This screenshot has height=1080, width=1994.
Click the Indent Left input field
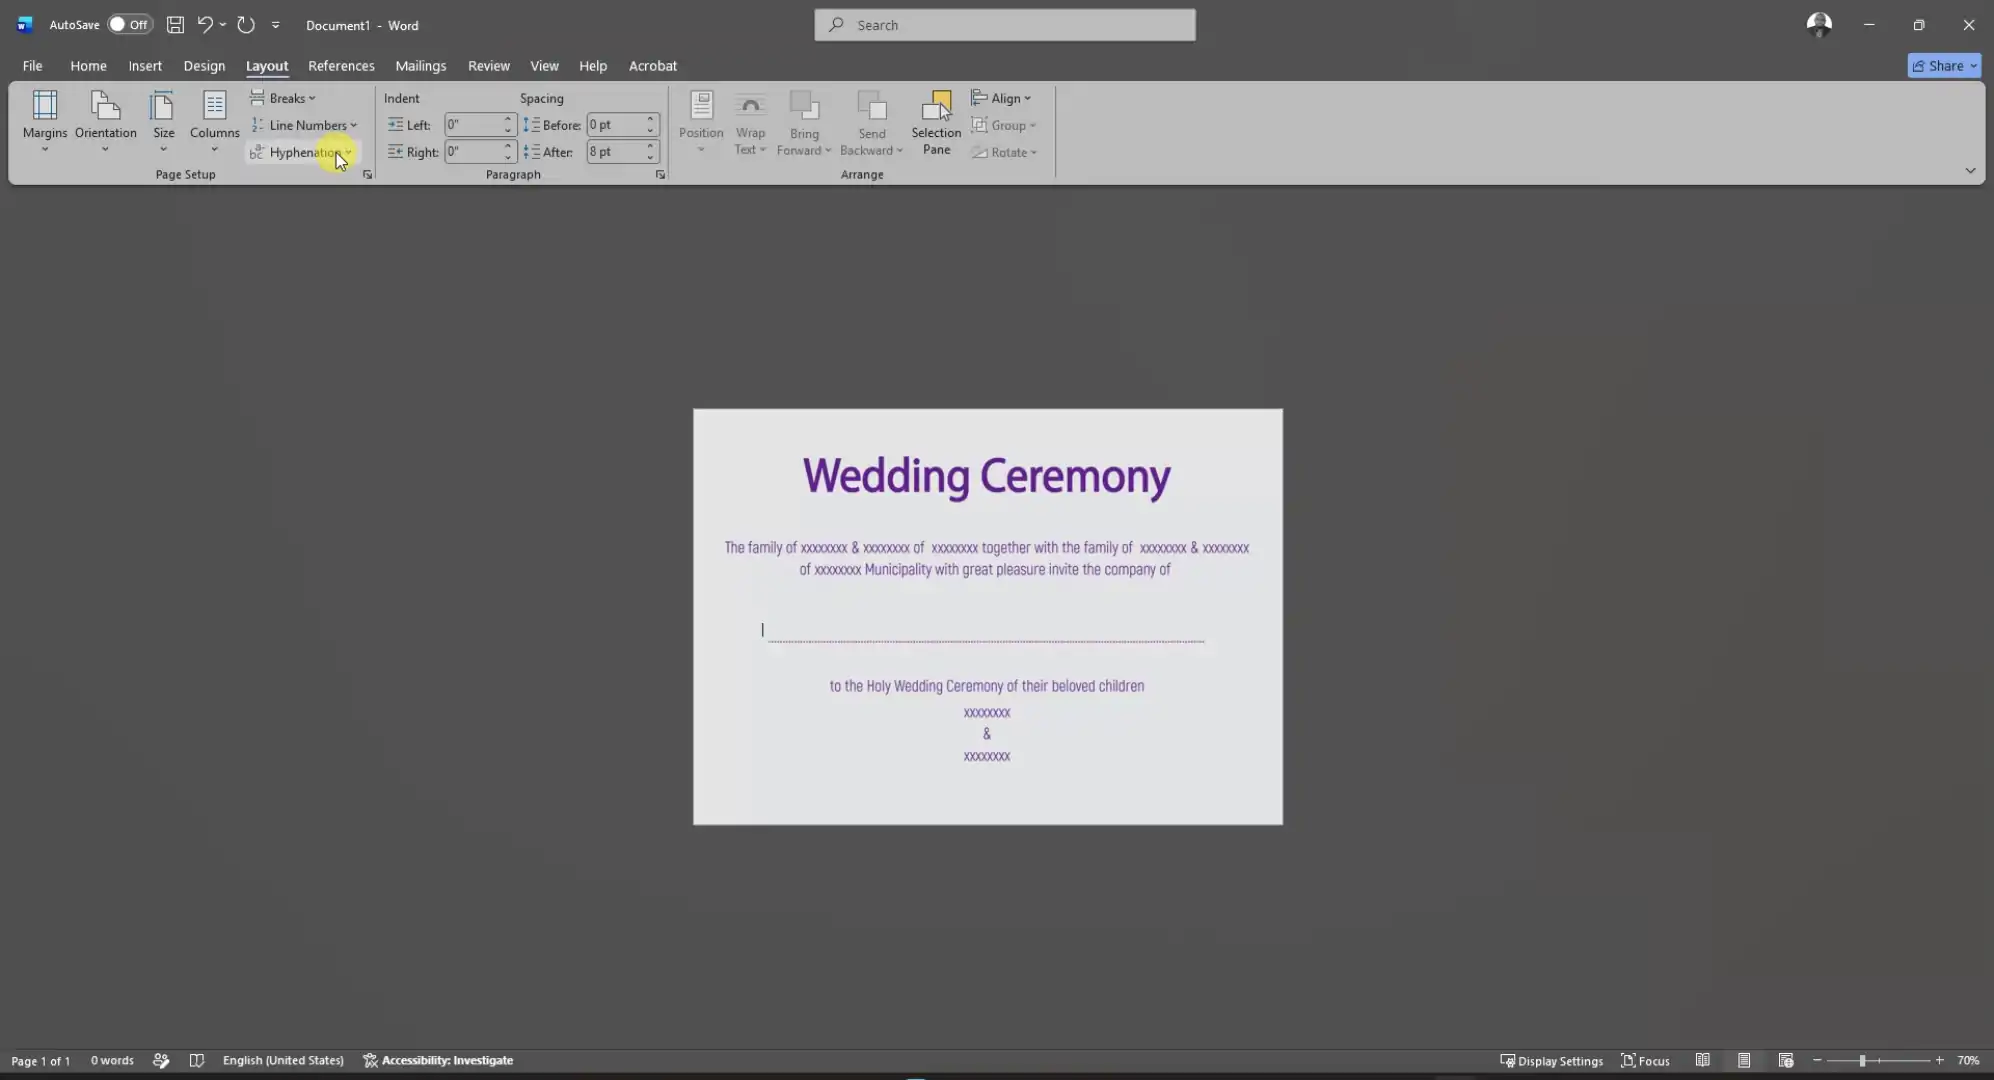pyautogui.click(x=472, y=125)
